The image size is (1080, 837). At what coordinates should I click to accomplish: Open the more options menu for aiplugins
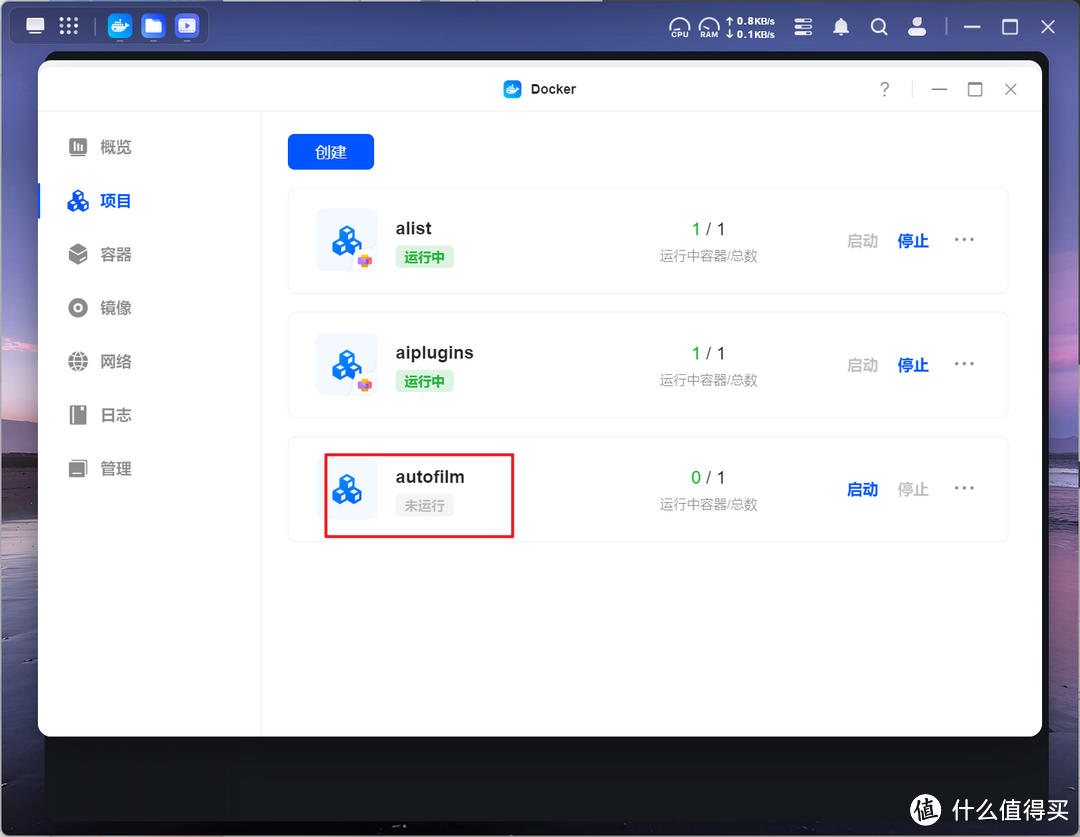tap(964, 364)
